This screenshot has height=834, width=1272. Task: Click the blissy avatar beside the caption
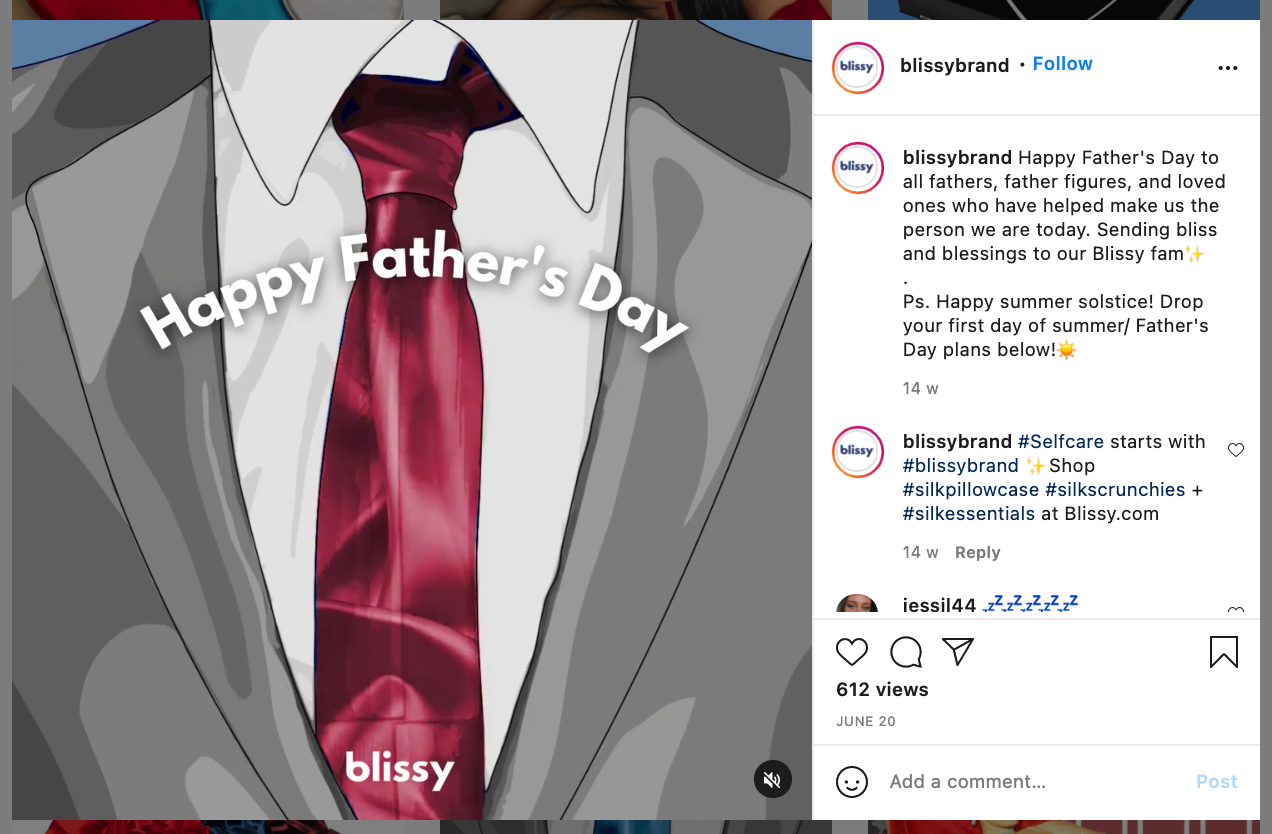(857, 167)
